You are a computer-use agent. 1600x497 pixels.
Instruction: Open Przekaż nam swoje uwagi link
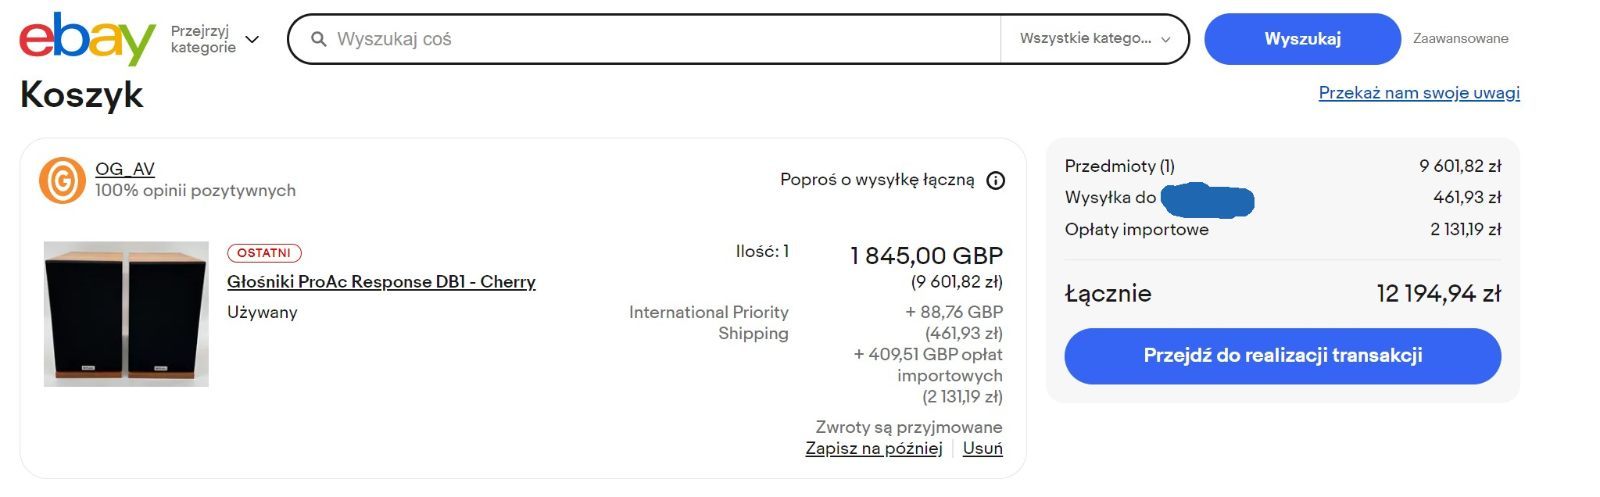point(1419,93)
